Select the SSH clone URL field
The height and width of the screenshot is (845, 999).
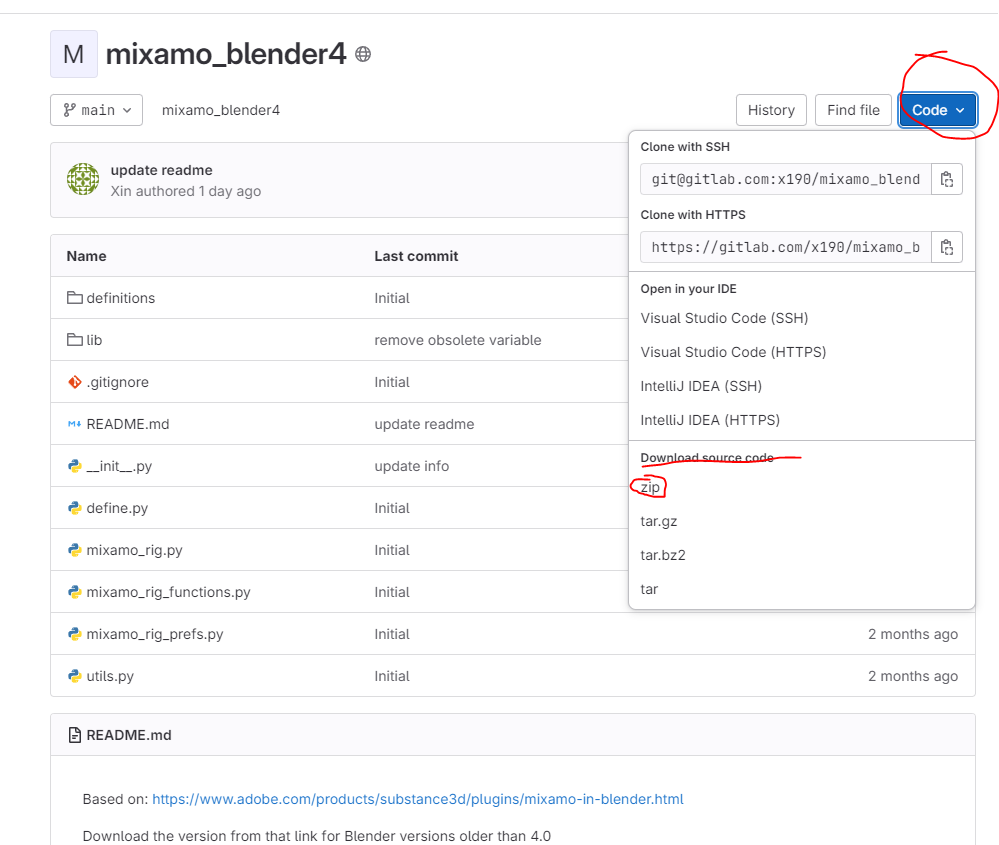[786, 179]
